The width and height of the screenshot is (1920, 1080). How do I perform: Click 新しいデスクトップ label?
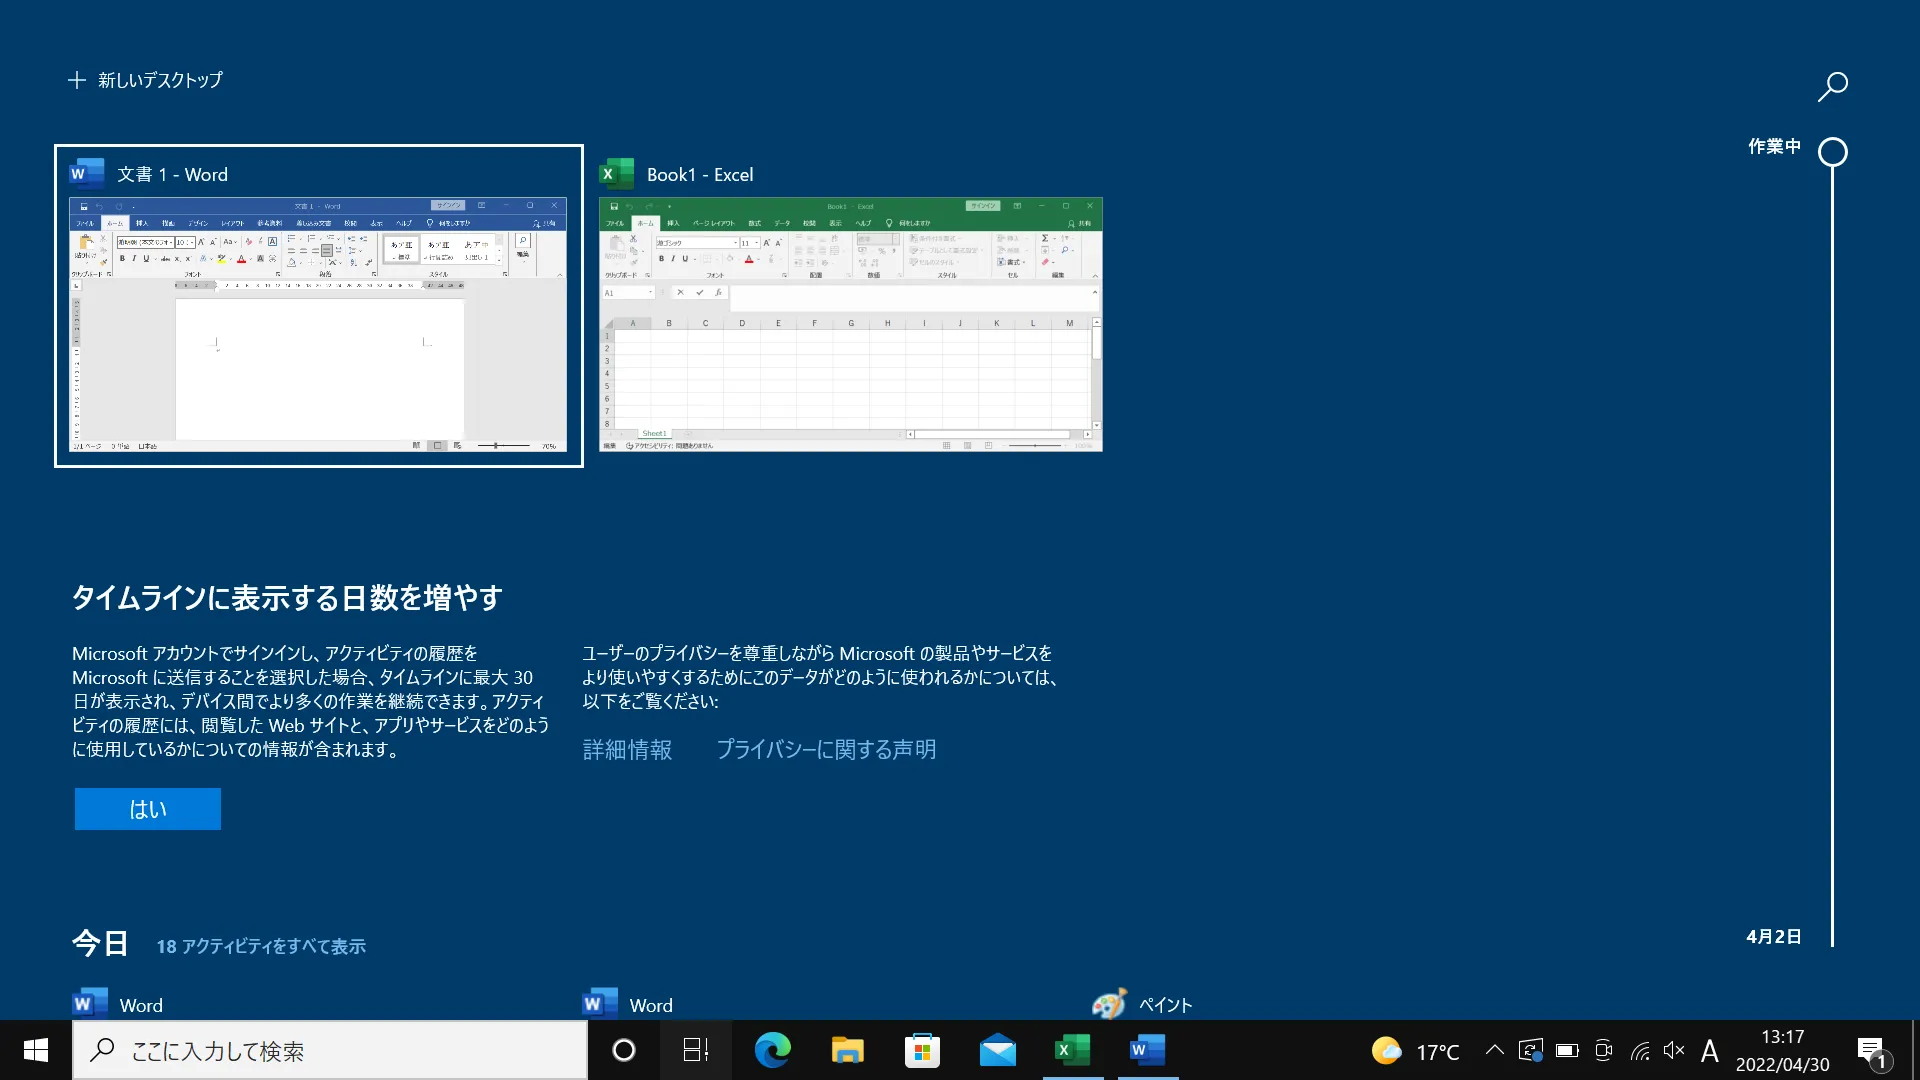[x=160, y=80]
